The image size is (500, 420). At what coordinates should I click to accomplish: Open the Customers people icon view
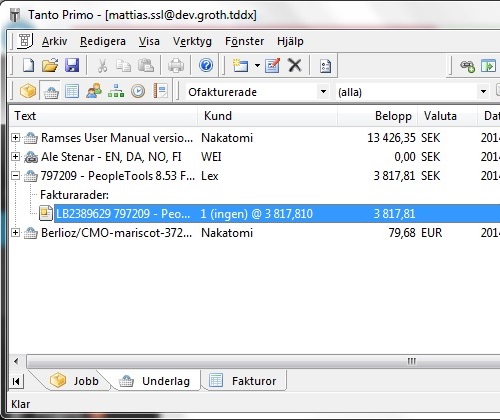coord(94,91)
